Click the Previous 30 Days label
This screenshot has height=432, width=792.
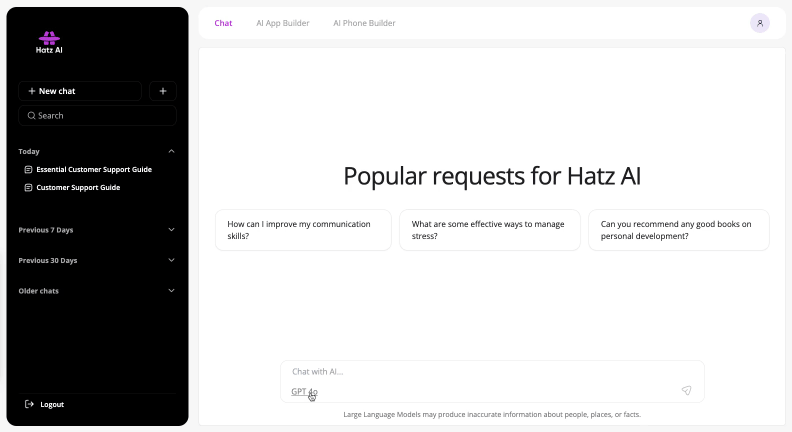click(48, 261)
